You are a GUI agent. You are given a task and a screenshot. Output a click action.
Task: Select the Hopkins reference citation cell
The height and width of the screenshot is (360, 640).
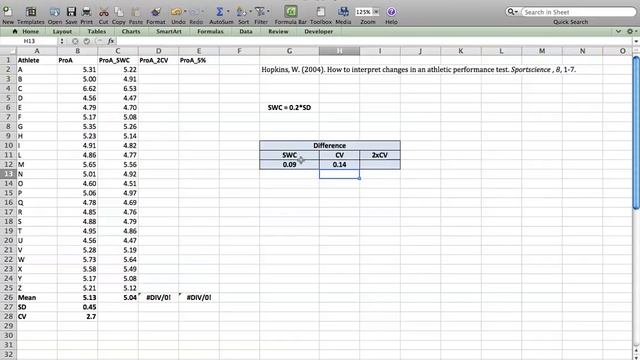pos(418,70)
